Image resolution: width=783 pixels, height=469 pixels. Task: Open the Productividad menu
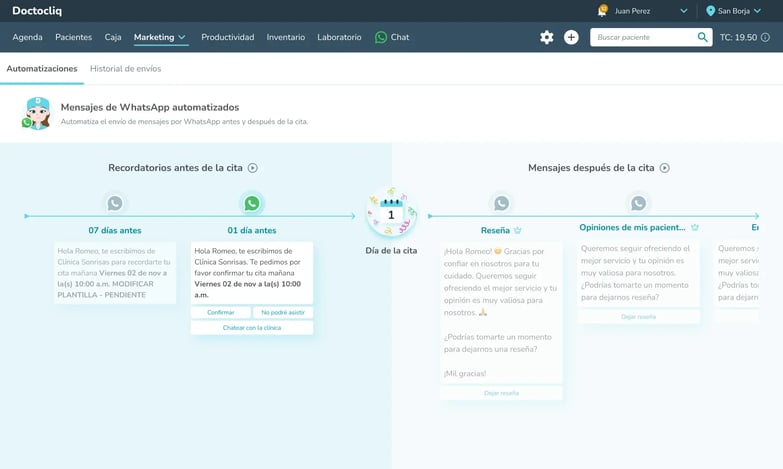(228, 37)
